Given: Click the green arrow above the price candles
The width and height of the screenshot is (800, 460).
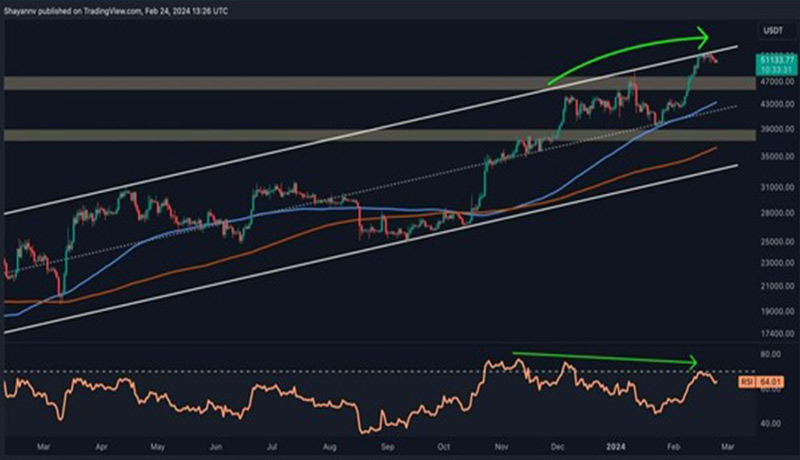Looking at the screenshot, I should pyautogui.click(x=630, y=54).
